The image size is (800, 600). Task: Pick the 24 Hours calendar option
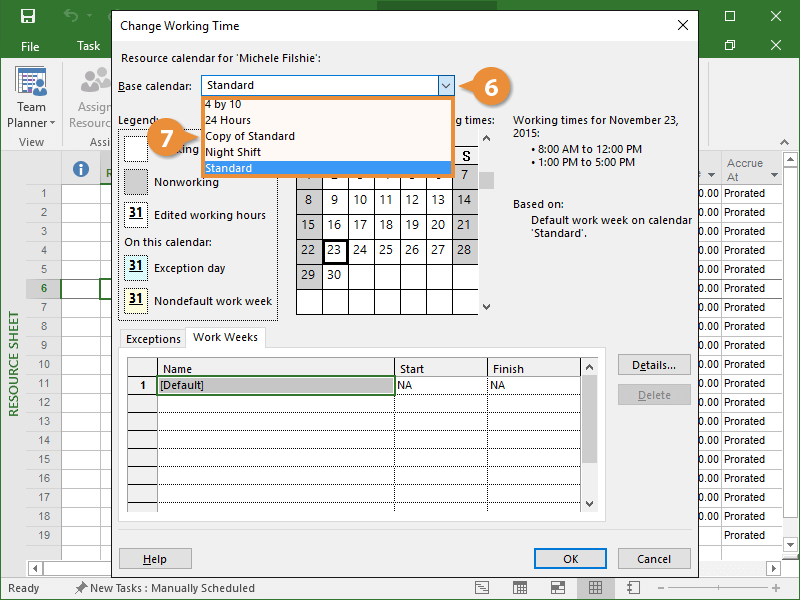pos(228,120)
